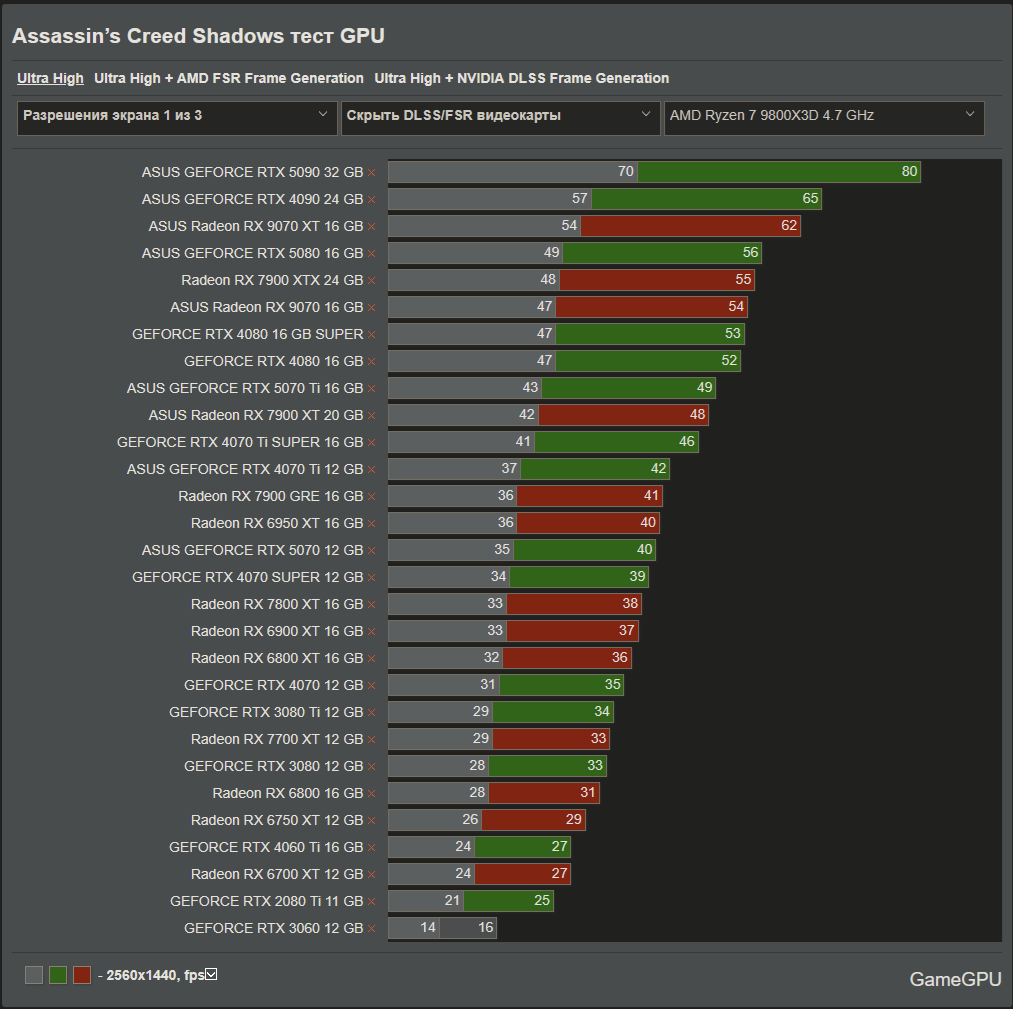Click the ASUS GEFORCE RTX 5090 32 GB label
The width and height of the screenshot is (1013, 1009).
[x=253, y=172]
